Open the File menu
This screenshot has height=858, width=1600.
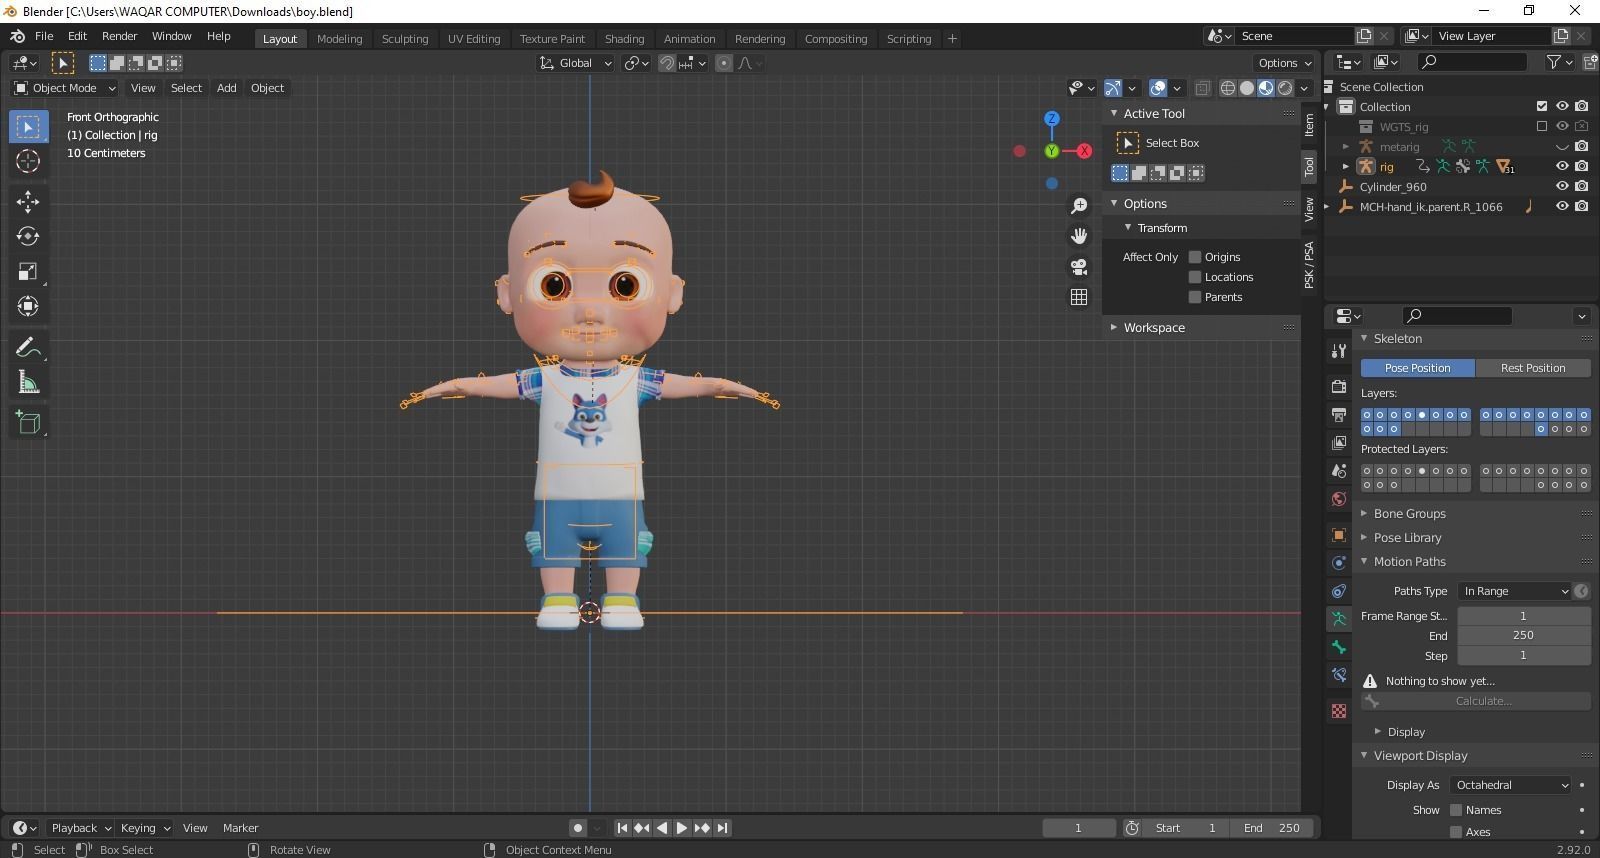point(44,36)
